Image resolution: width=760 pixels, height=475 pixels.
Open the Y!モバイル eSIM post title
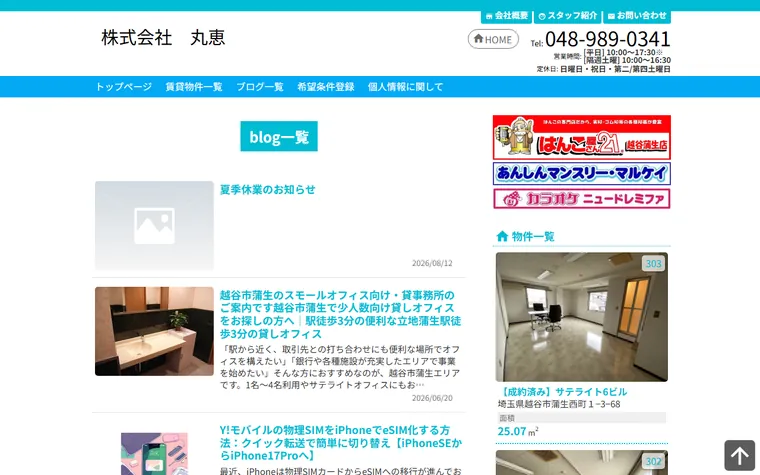341,443
